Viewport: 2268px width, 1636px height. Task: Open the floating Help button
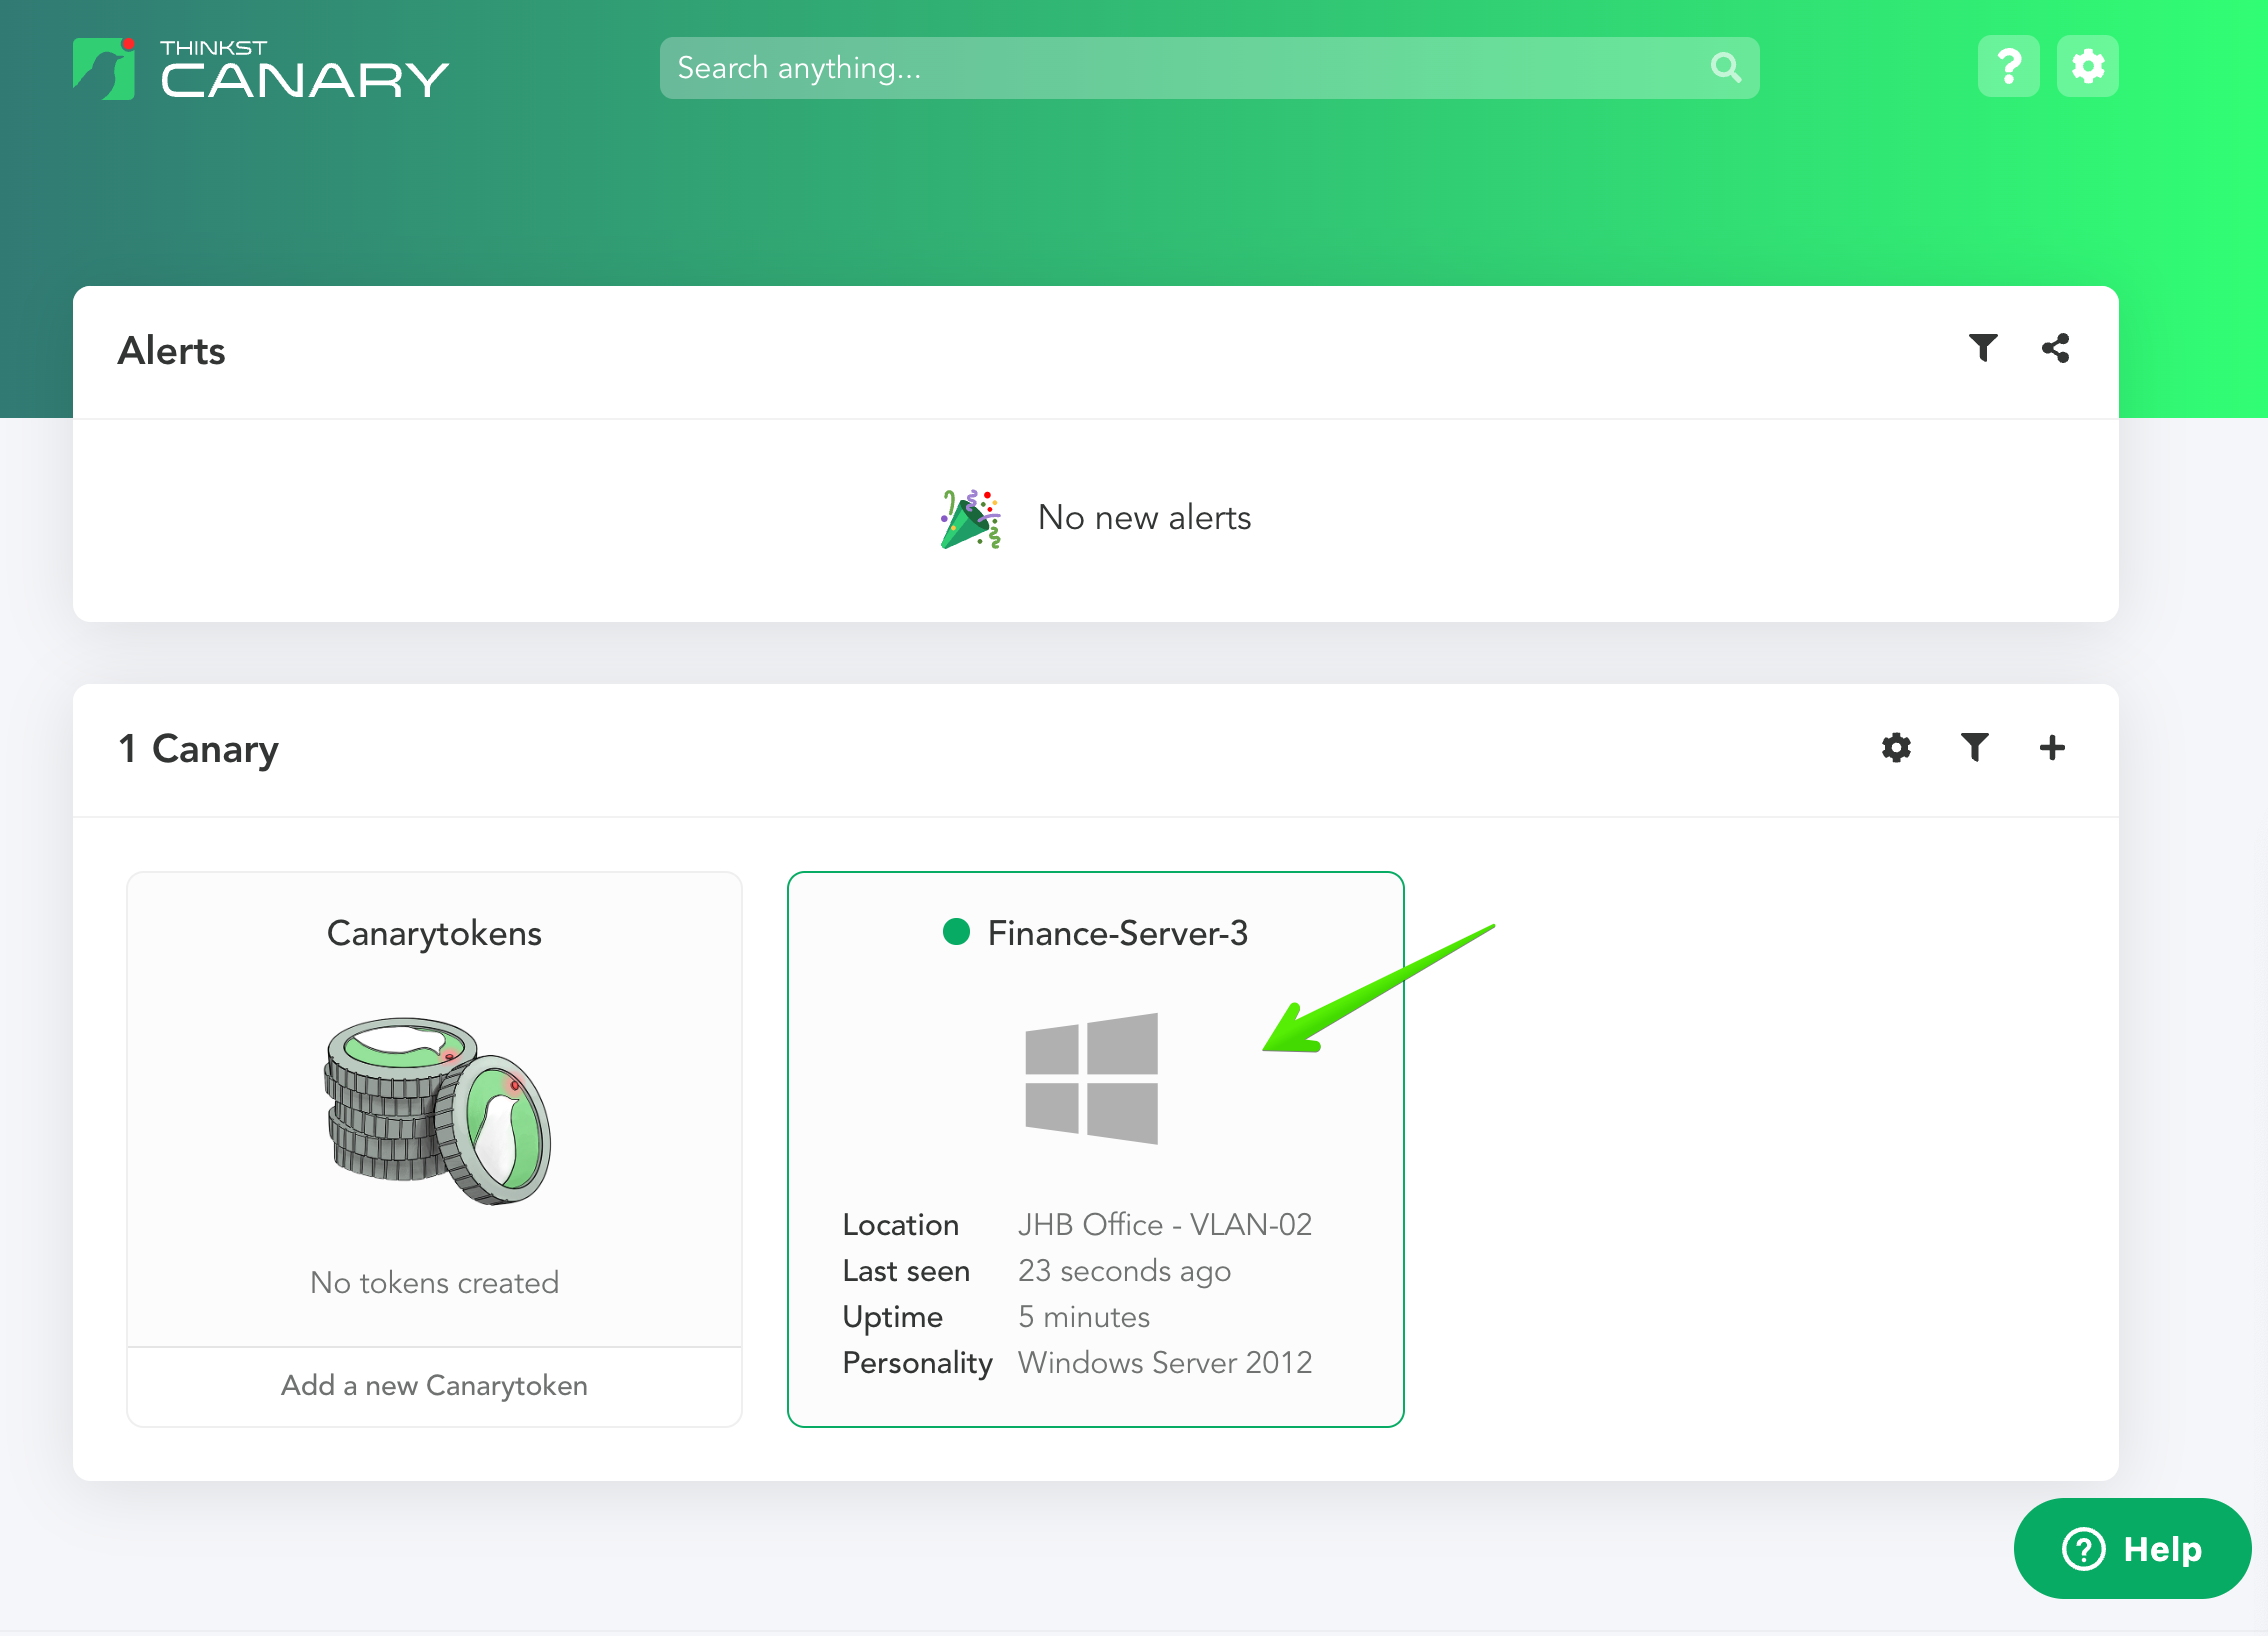point(2132,1548)
